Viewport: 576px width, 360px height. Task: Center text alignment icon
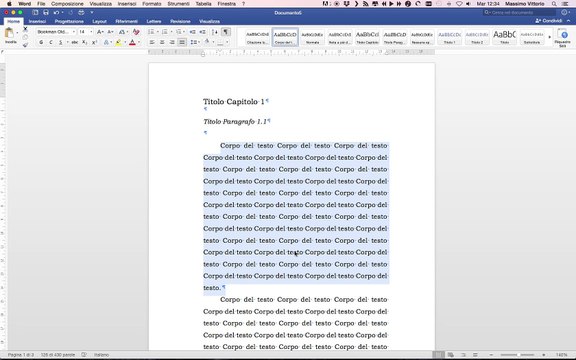click(x=162, y=43)
